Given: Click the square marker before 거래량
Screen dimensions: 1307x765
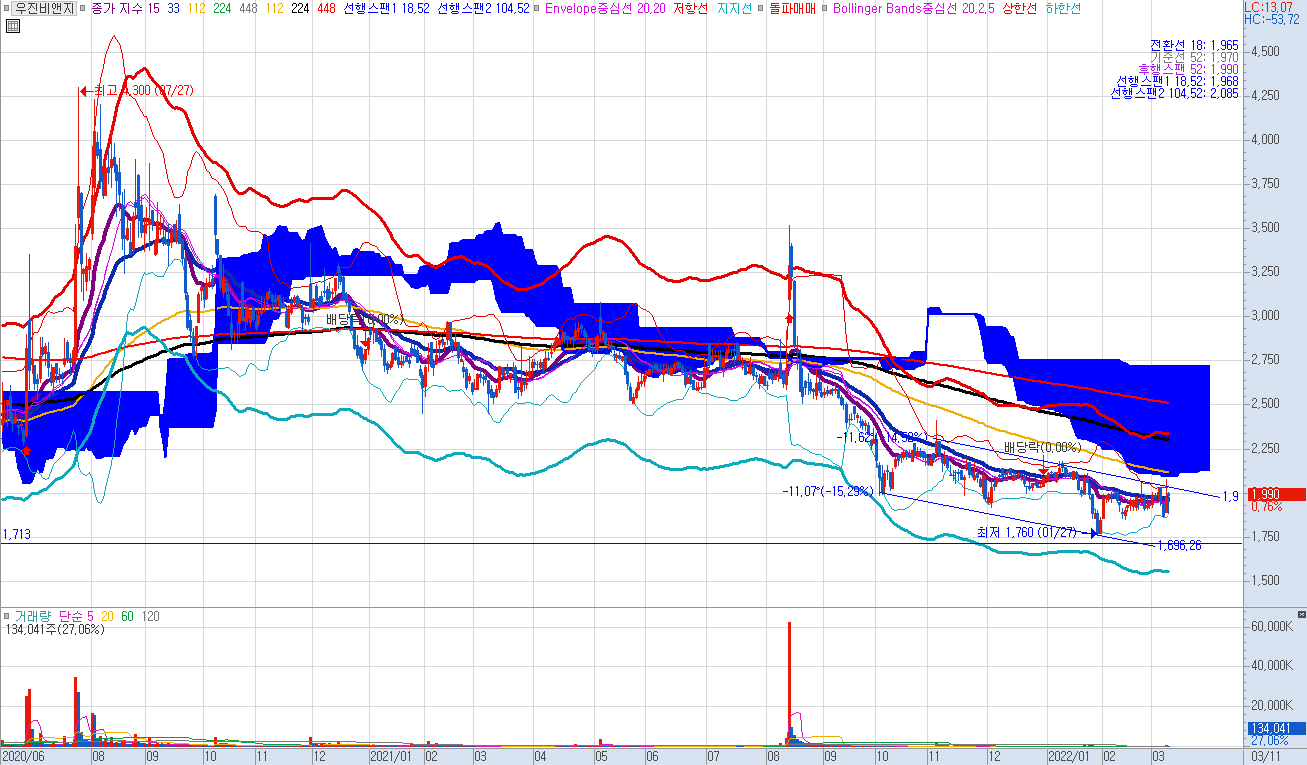Looking at the screenshot, I should (x=7, y=616).
